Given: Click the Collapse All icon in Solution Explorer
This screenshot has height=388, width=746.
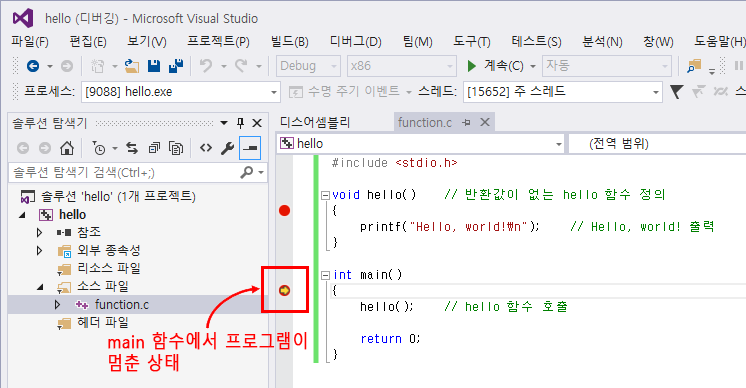Looking at the screenshot, I should 154,148.
